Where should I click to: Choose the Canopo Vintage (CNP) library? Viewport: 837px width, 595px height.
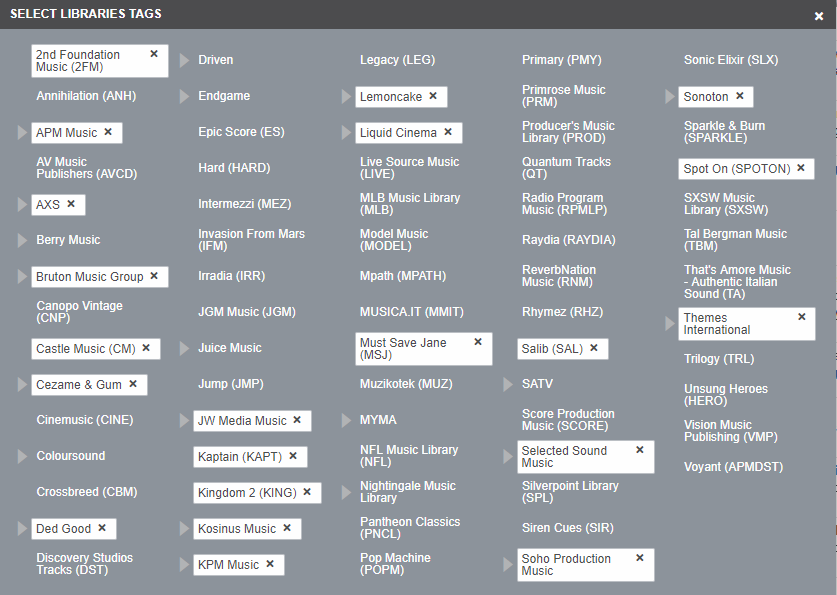click(x=79, y=312)
